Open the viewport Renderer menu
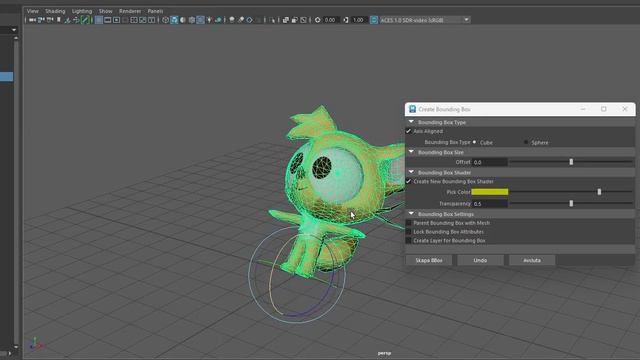Viewport: 640px width, 360px height. (x=130, y=11)
